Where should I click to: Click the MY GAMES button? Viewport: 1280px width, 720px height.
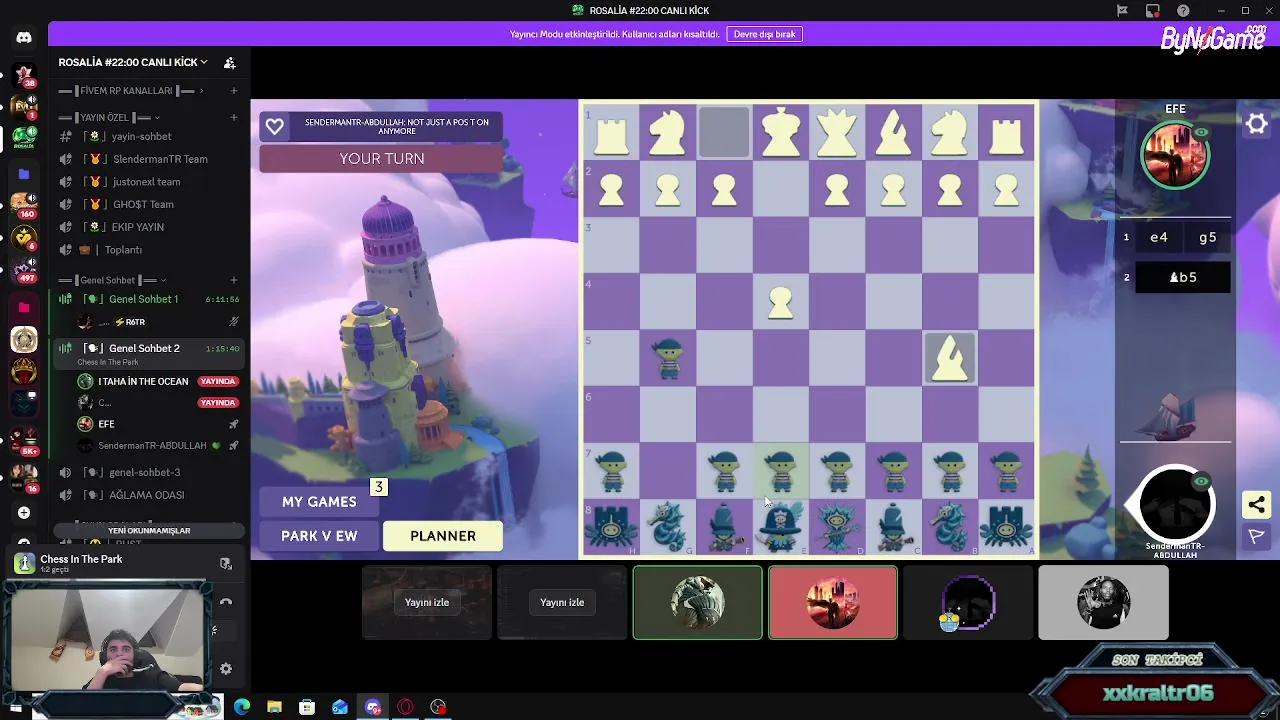(319, 502)
